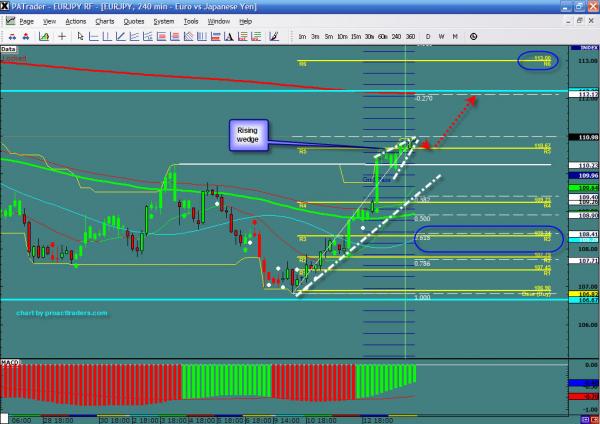Expand the Quotes menu
The height and width of the screenshot is (424, 600).
(x=132, y=20)
